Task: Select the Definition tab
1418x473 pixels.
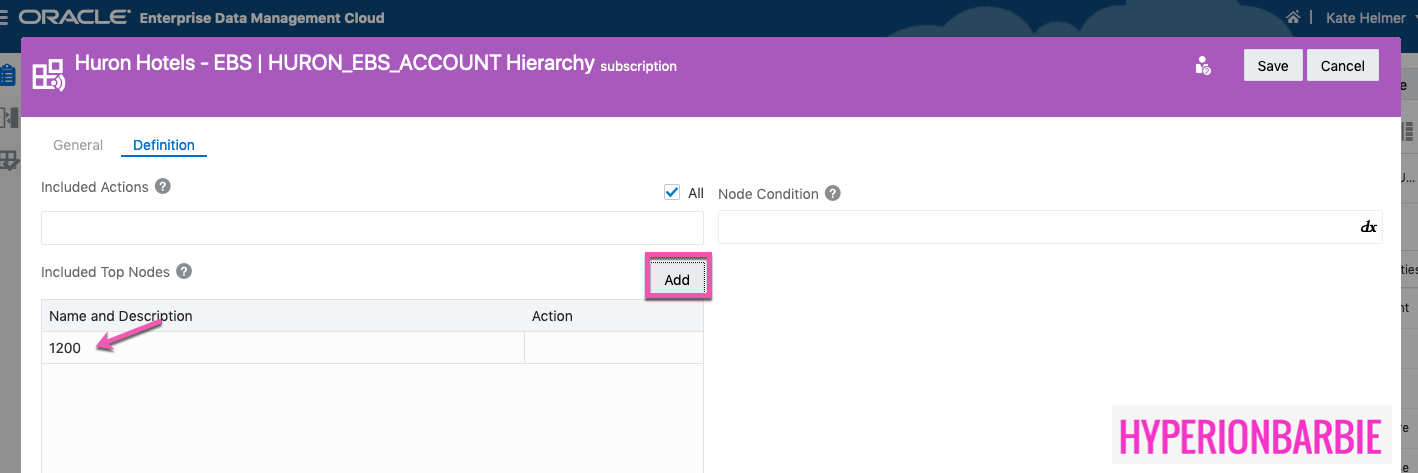Action: tap(164, 145)
